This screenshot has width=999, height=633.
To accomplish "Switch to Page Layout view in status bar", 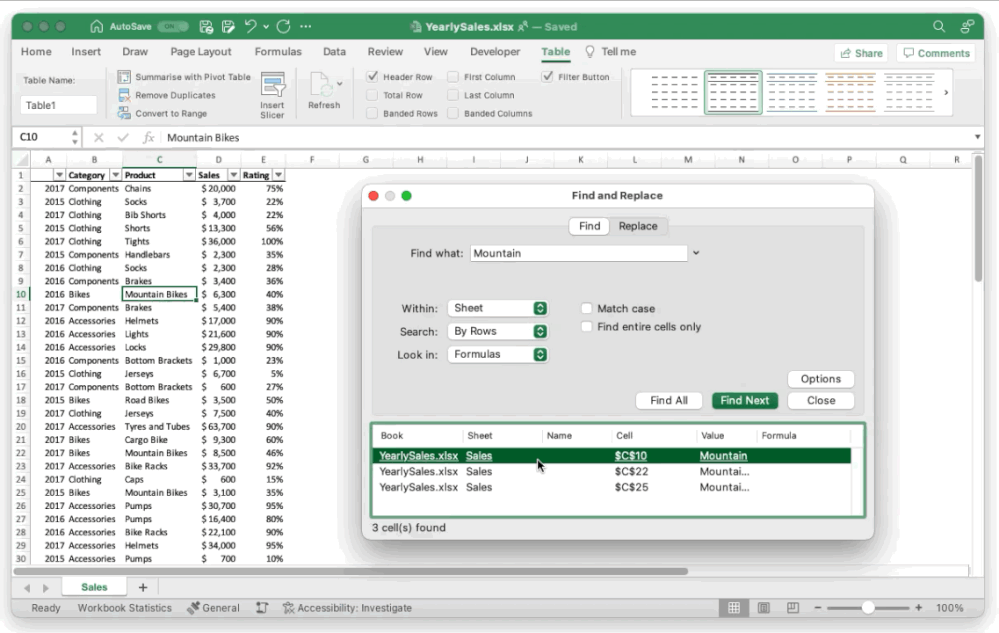I will (763, 608).
